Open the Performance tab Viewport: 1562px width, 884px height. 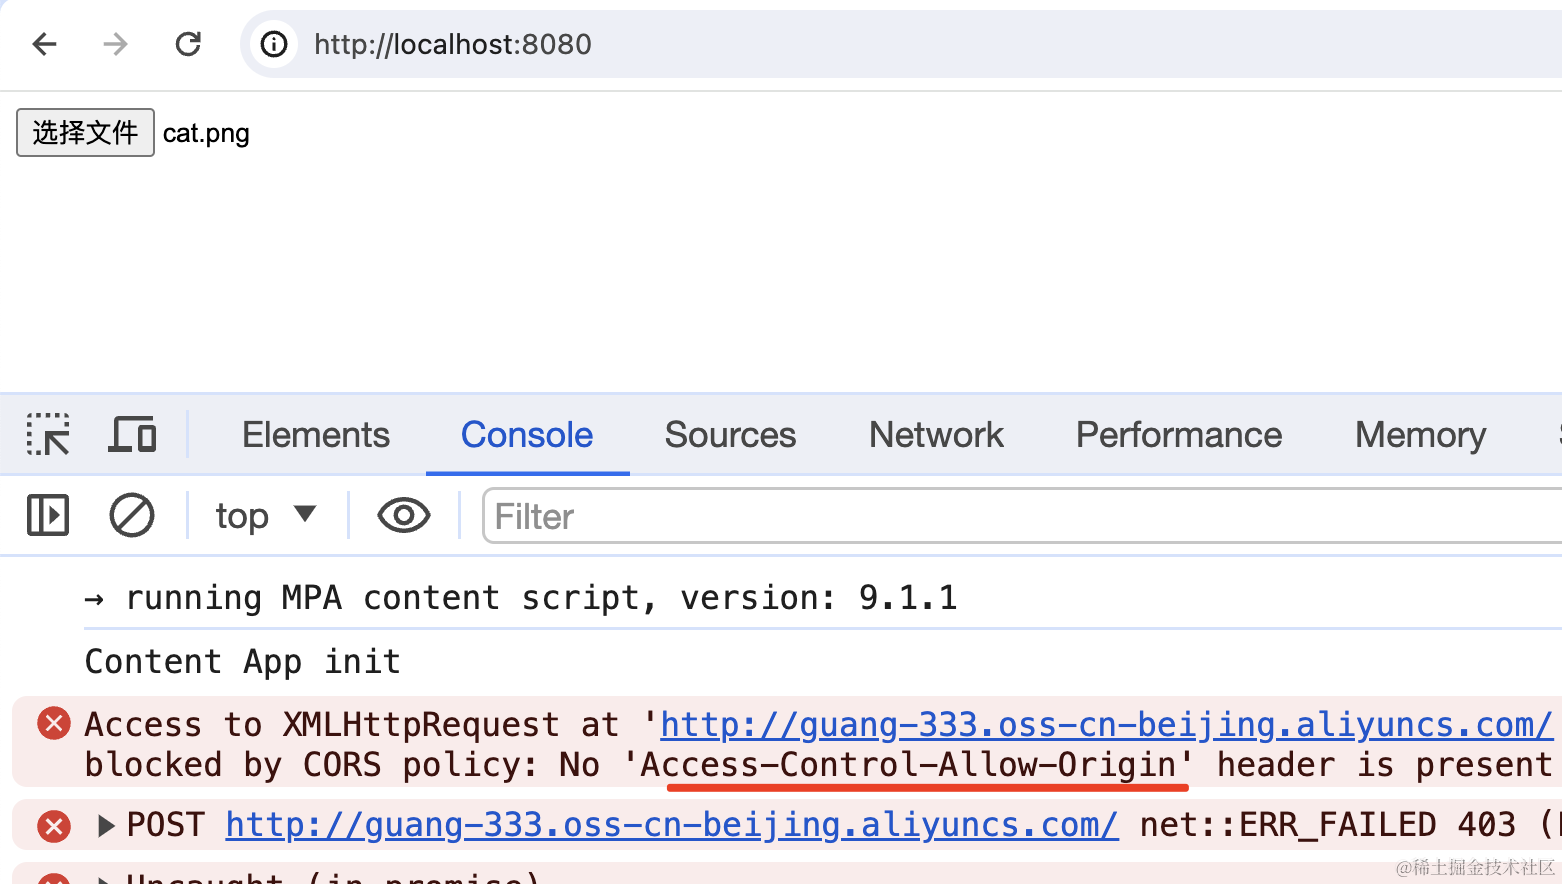(1179, 435)
